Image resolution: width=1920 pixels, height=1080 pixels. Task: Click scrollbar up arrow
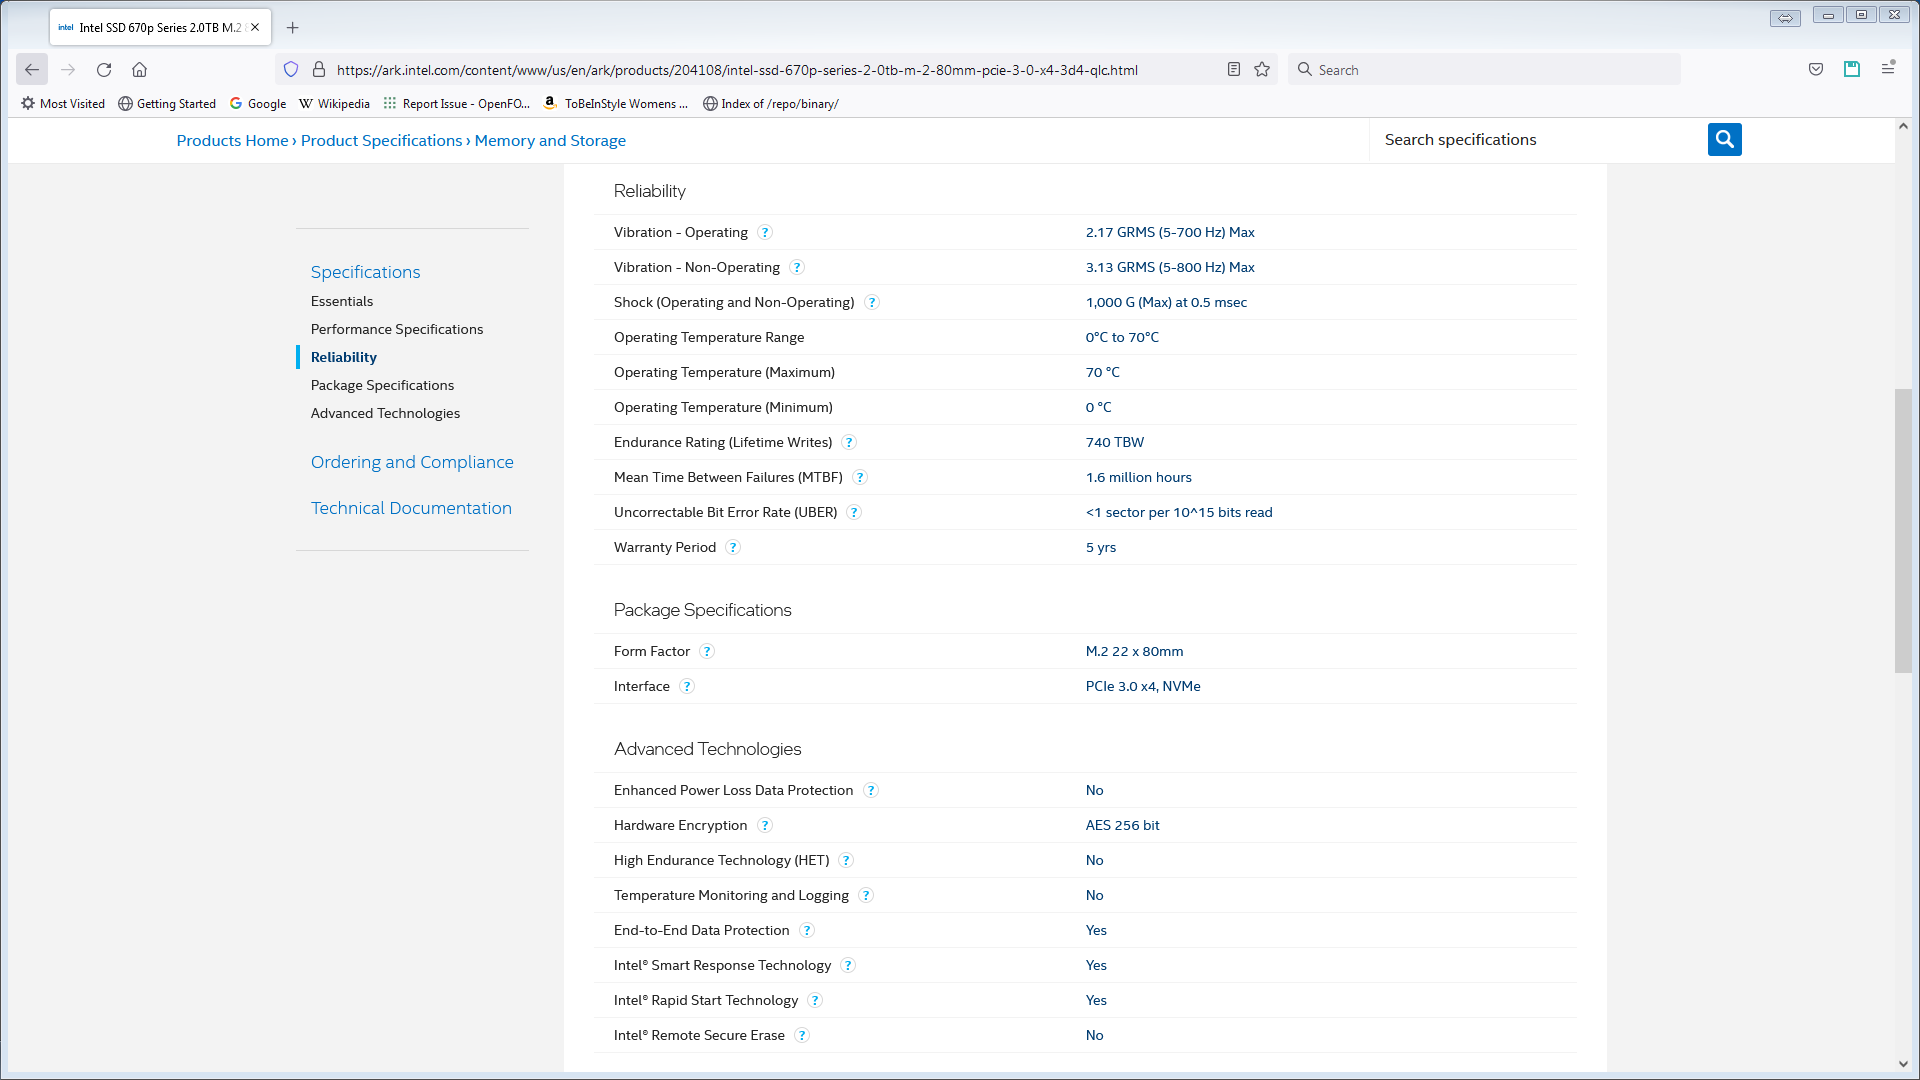pos(1903,127)
